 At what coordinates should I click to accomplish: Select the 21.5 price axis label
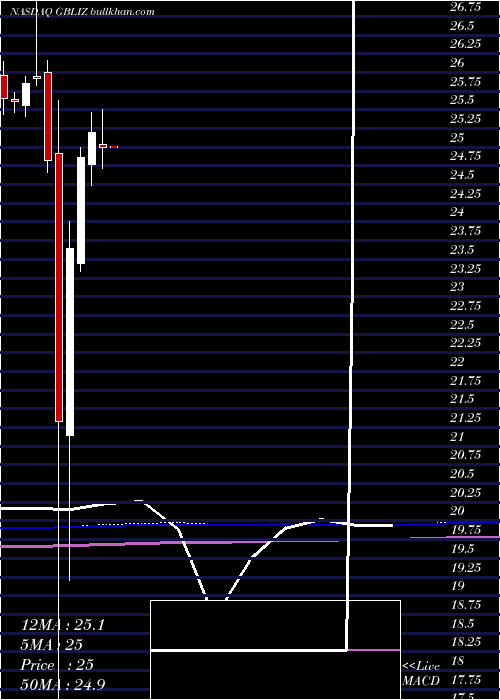pos(462,399)
